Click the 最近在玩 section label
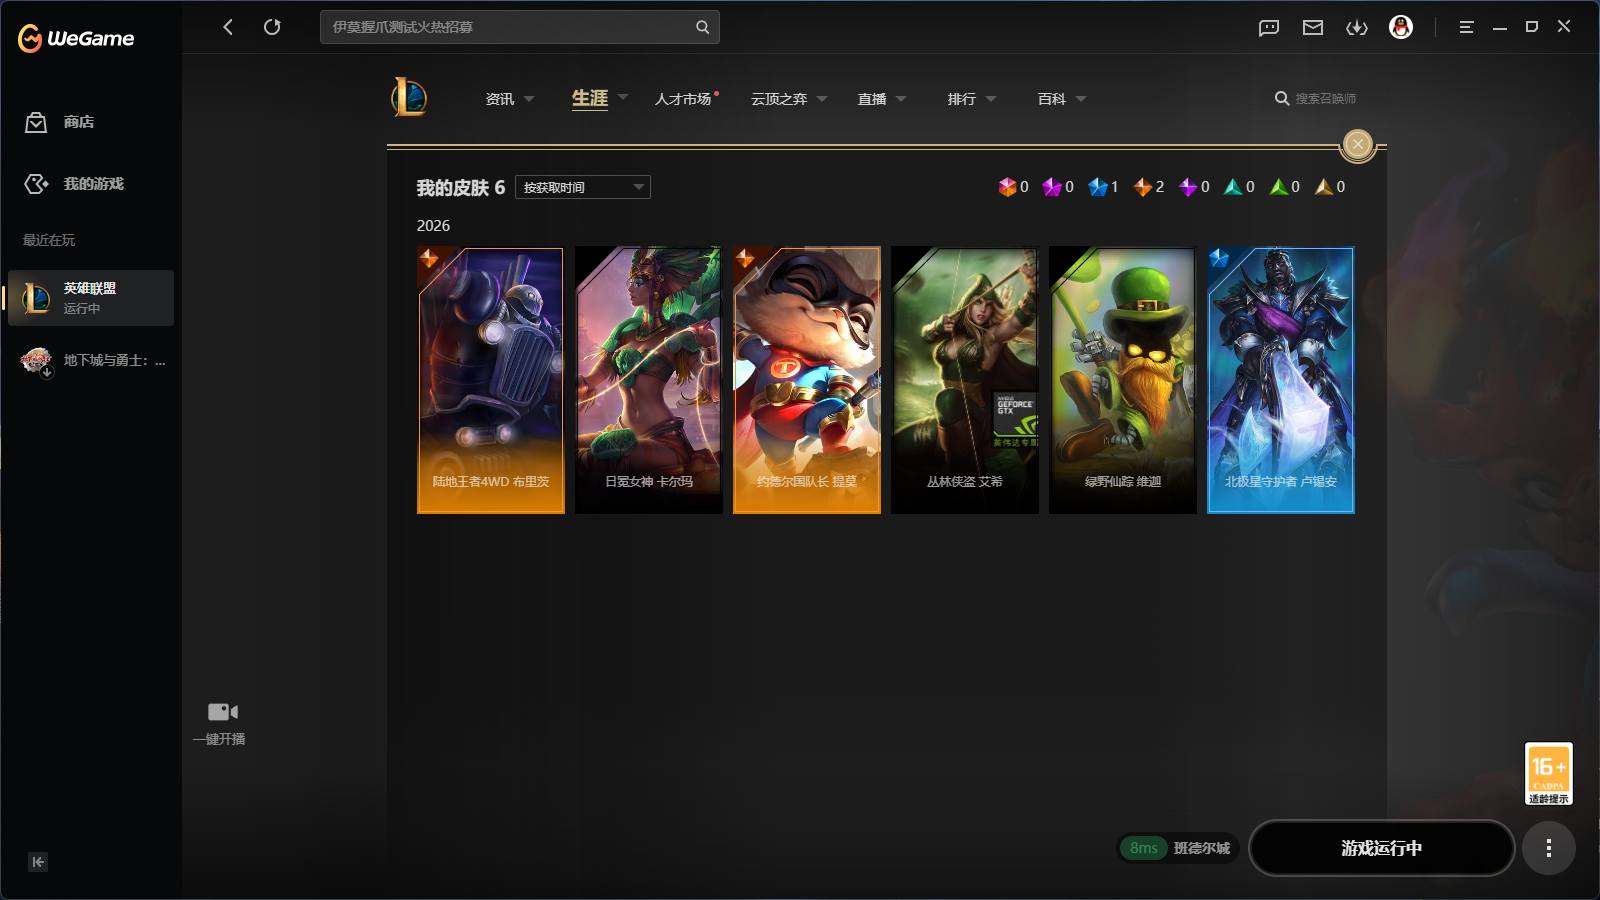The height and width of the screenshot is (900, 1600). coord(49,240)
